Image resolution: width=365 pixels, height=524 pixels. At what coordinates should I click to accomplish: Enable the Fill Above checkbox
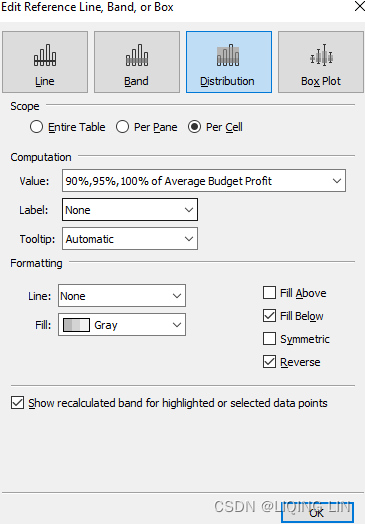pyautogui.click(x=269, y=293)
